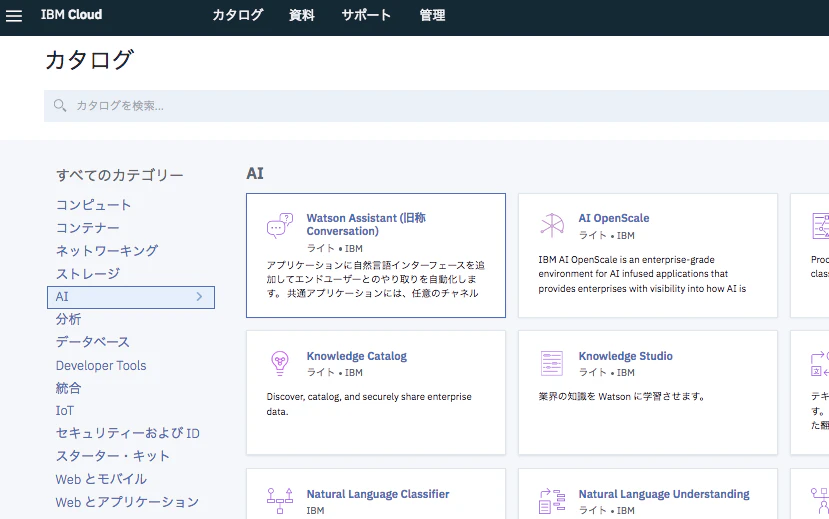
Task: Click the Natural Language Classifier icon
Action: [x=280, y=501]
